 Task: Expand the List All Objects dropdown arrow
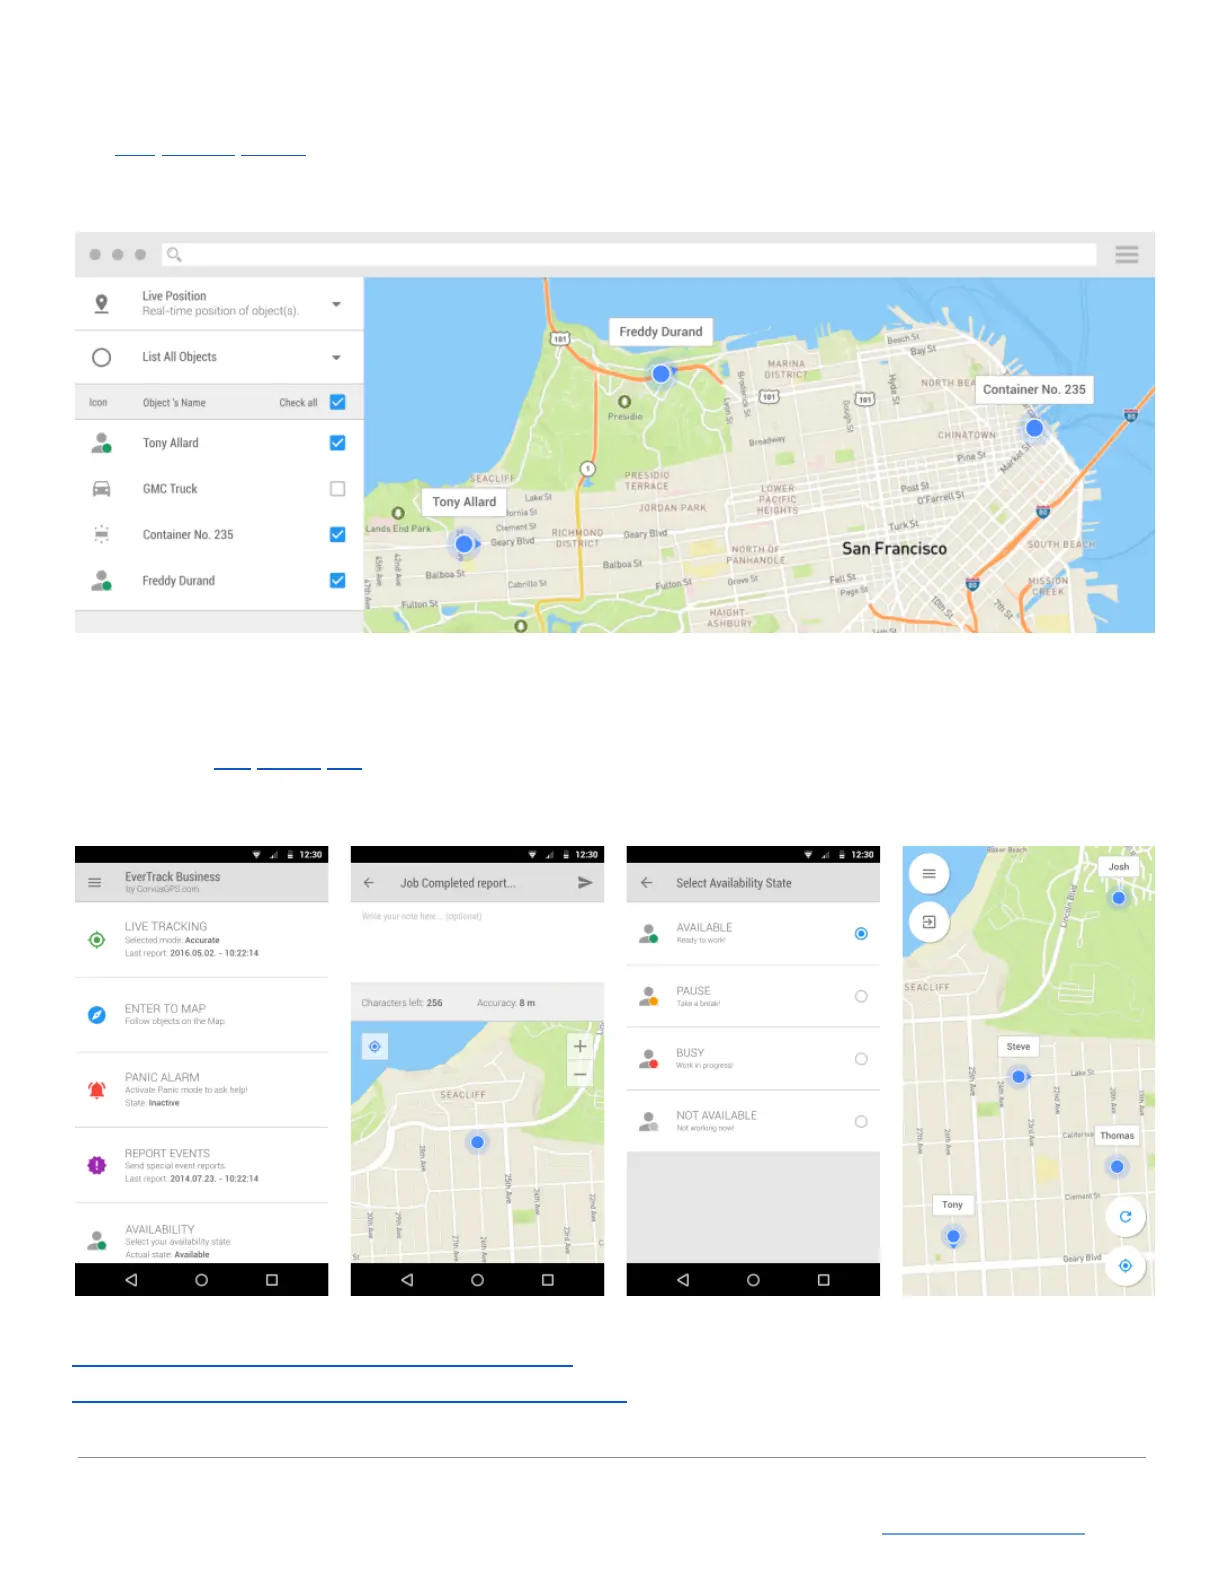[336, 357]
